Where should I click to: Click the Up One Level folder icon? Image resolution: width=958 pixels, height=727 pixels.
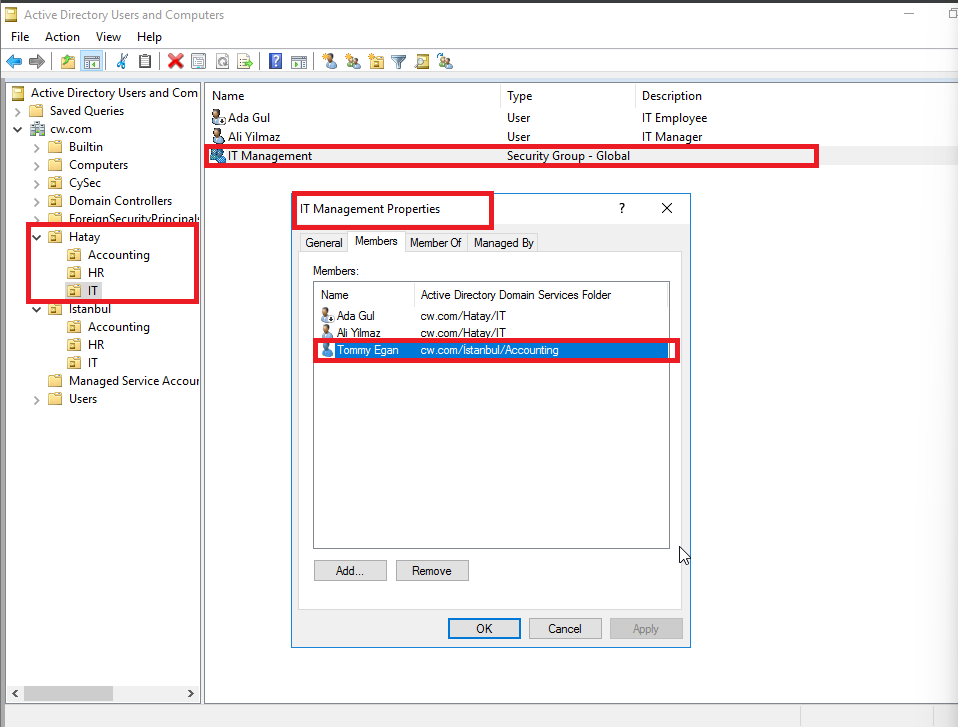pyautogui.click(x=67, y=62)
